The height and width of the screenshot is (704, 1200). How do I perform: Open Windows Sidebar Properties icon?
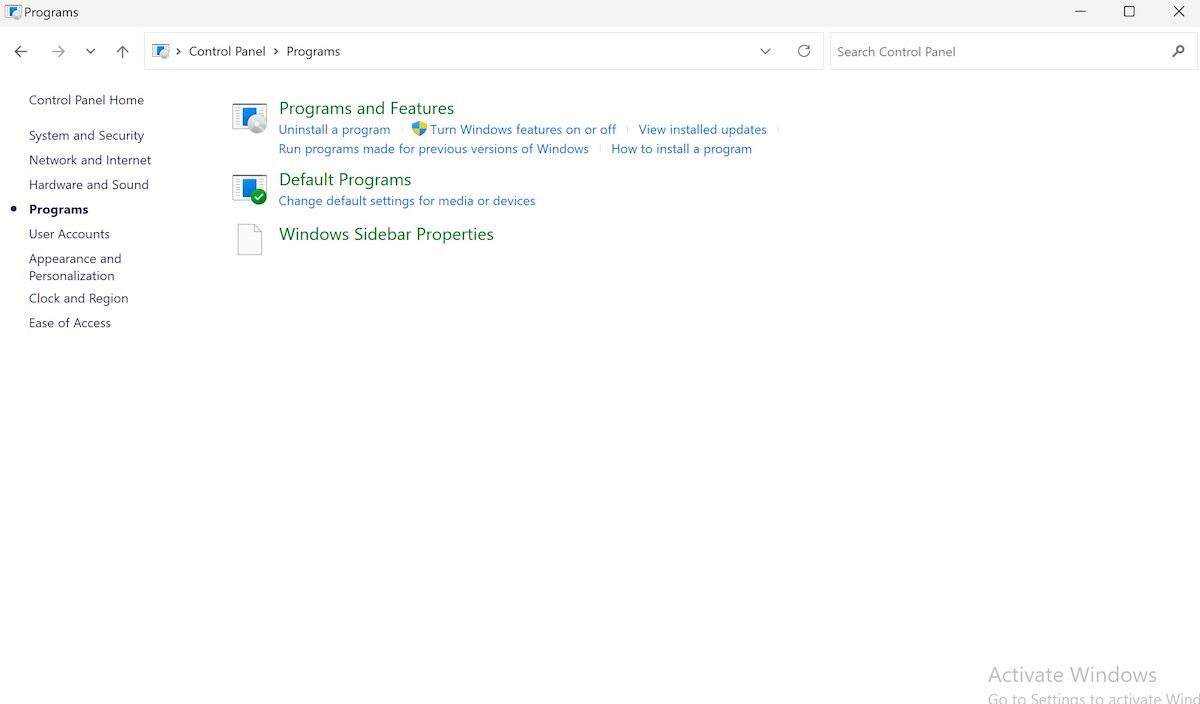(x=249, y=239)
